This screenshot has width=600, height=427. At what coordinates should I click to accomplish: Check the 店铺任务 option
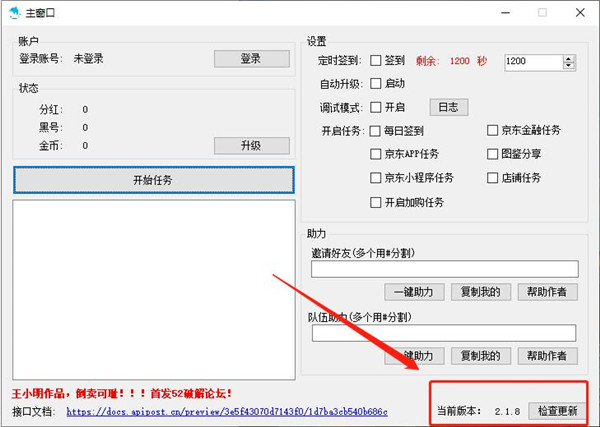[x=493, y=178]
